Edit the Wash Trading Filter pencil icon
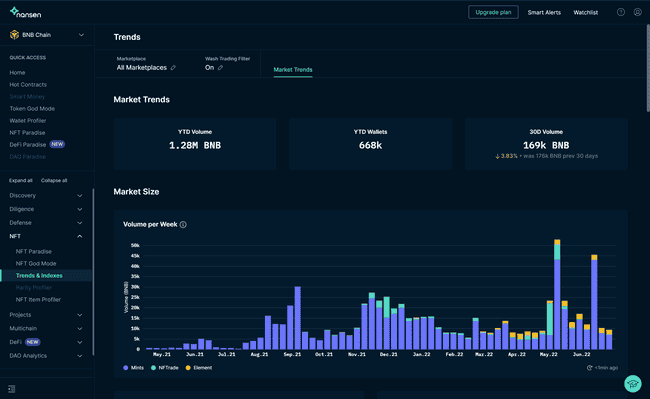Viewport: 650px width, 399px height. [221, 68]
